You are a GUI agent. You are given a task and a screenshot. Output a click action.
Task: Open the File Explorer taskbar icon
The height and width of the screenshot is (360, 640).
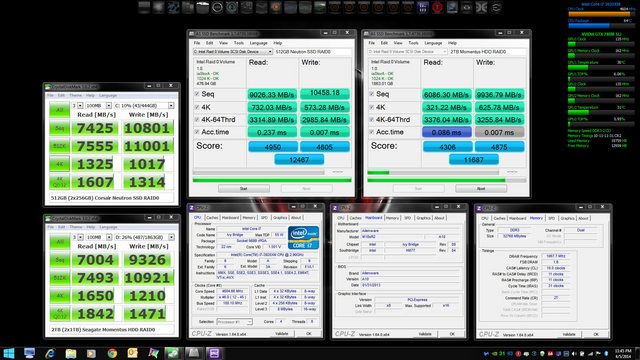coord(71,353)
